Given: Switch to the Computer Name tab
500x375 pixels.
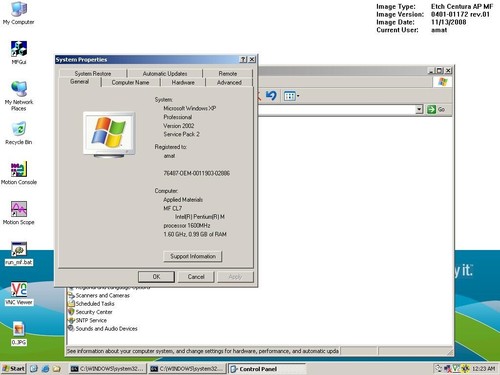Looking at the screenshot, I should [130, 82].
